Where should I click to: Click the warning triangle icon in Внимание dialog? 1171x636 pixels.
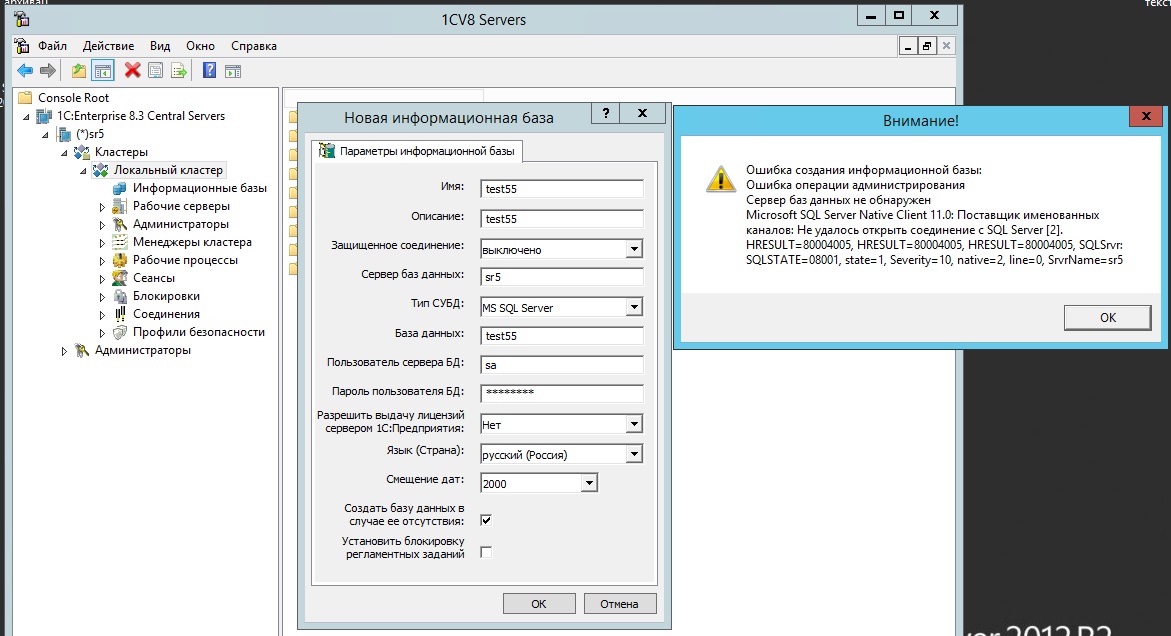click(x=721, y=179)
